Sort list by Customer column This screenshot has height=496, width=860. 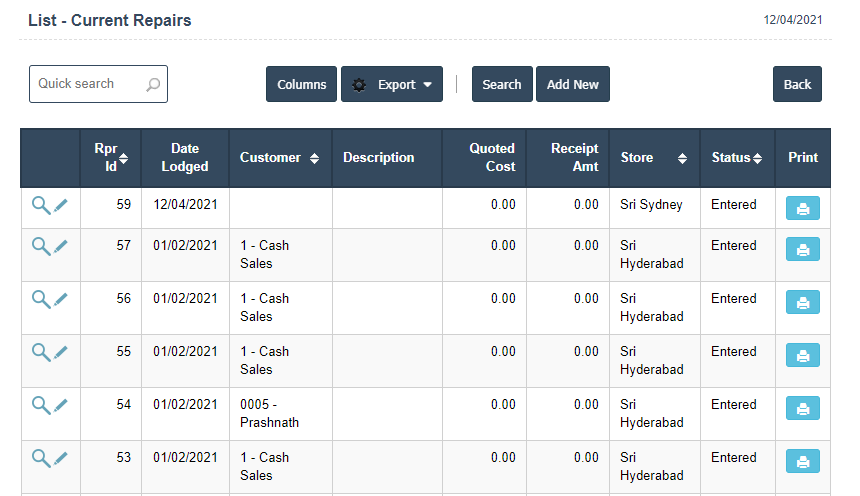(280, 158)
